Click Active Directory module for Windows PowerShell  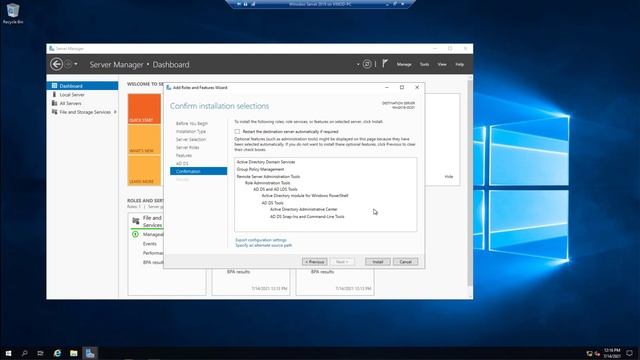coord(305,196)
